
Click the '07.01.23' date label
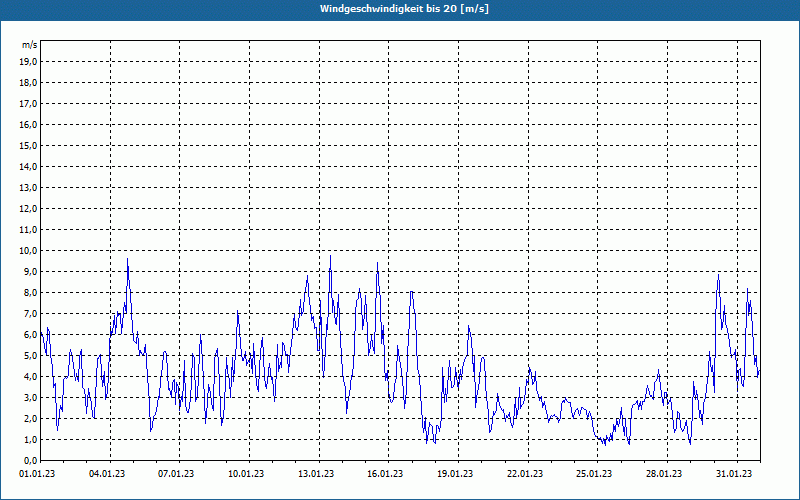coord(176,474)
